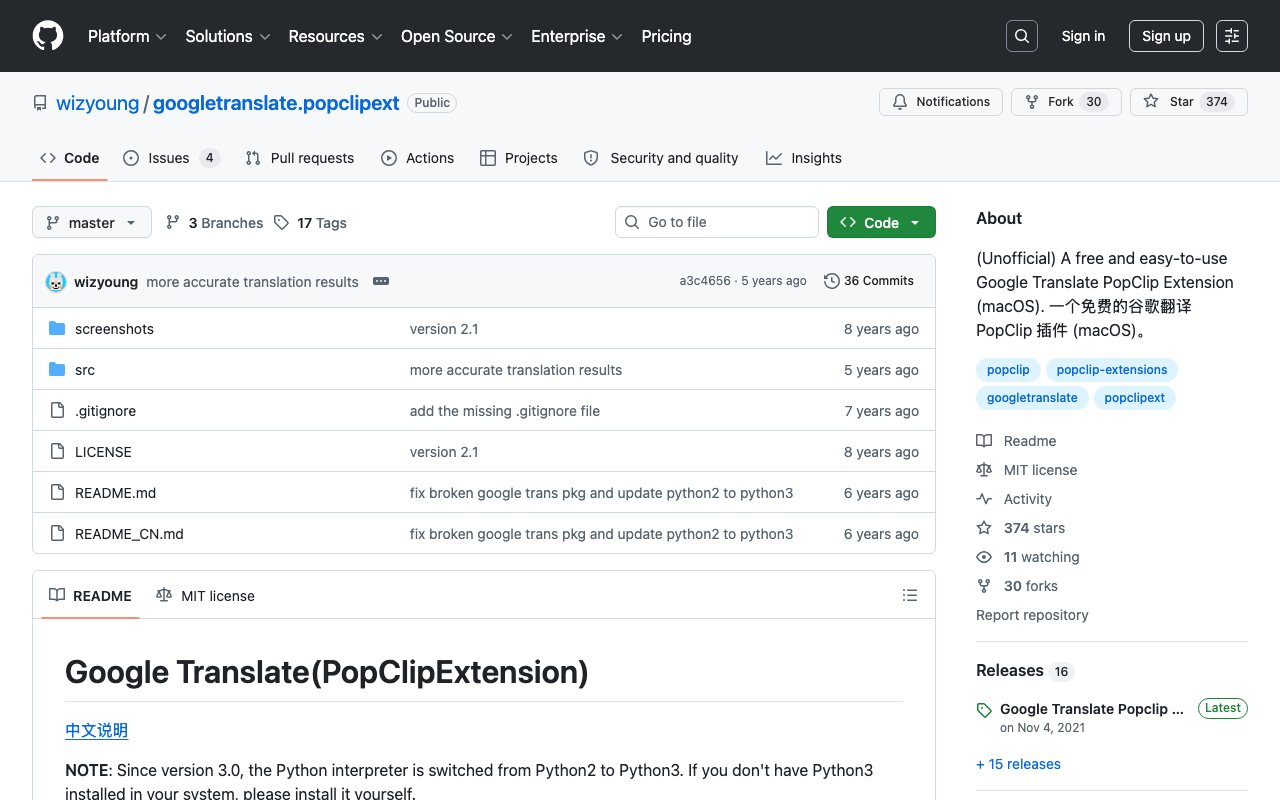
Task: Click the Notifications bell button
Action: tap(941, 102)
